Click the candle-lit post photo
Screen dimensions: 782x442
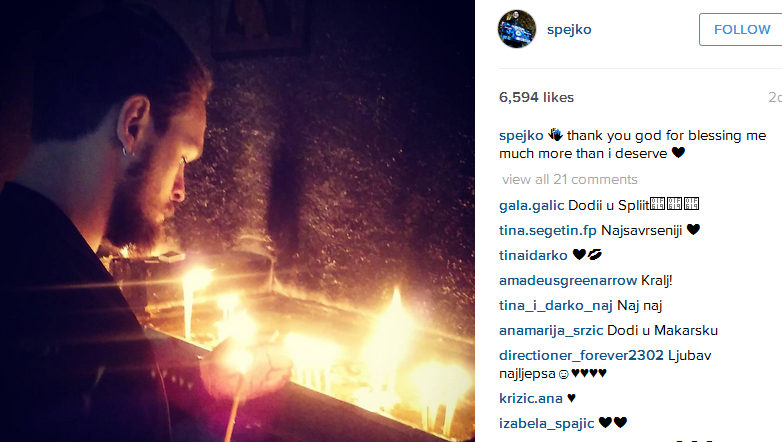(237, 221)
